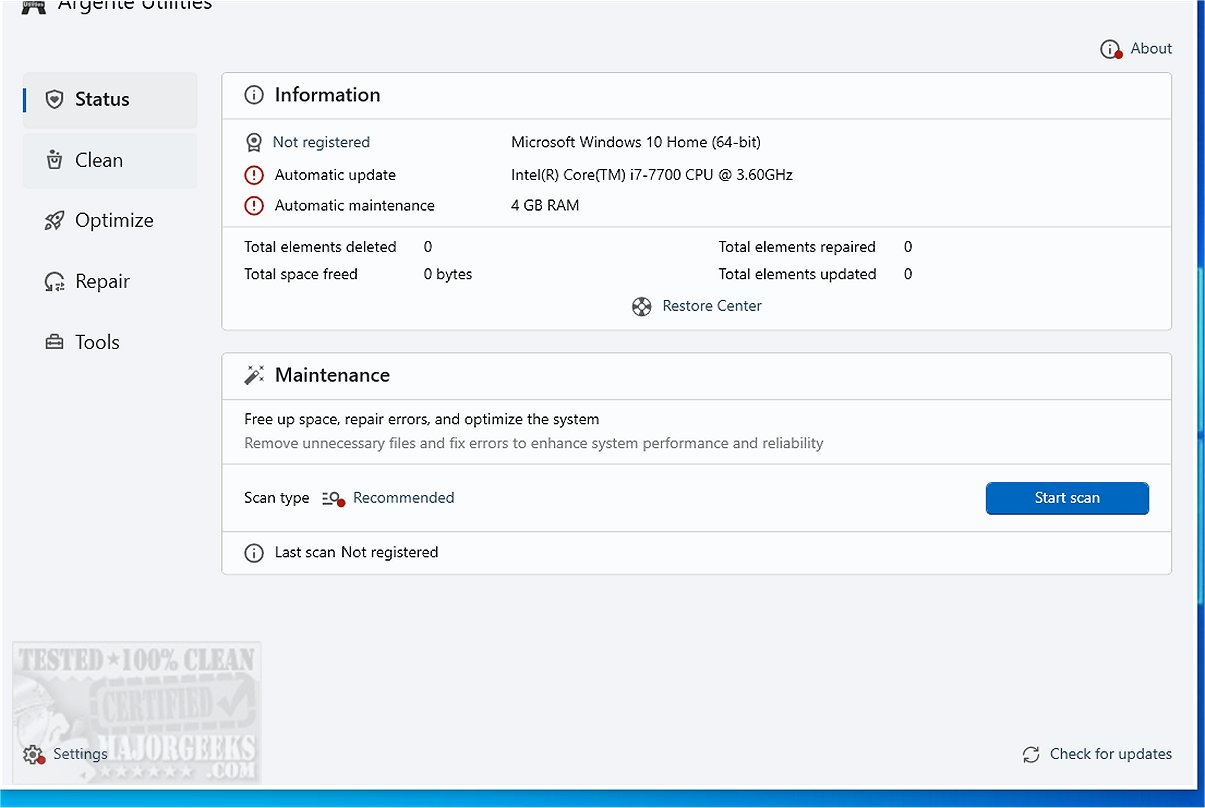
Task: Open the Status shield icon
Action: [55, 99]
